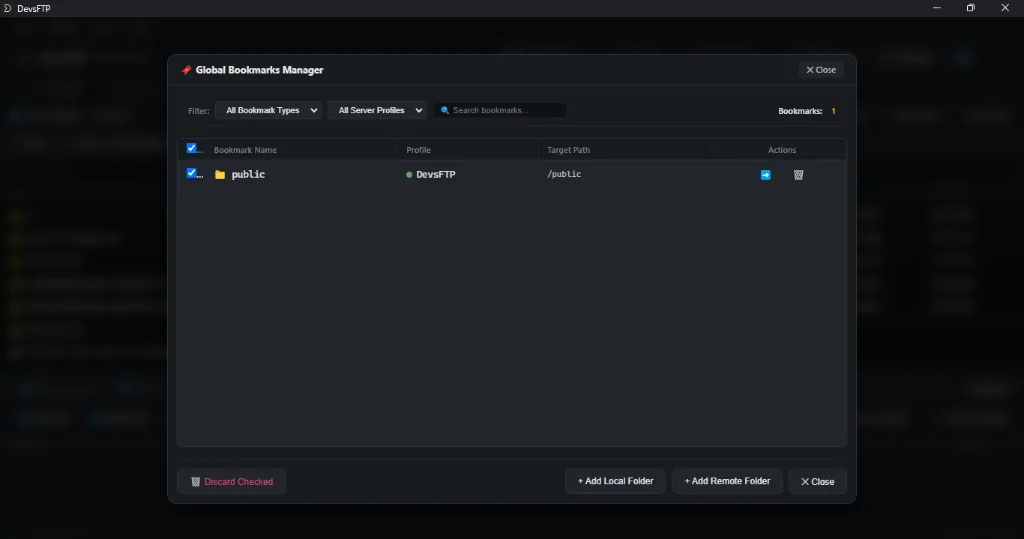The width and height of the screenshot is (1024, 539).
Task: Toggle the select-all checkbox in the table header
Action: coord(191,148)
